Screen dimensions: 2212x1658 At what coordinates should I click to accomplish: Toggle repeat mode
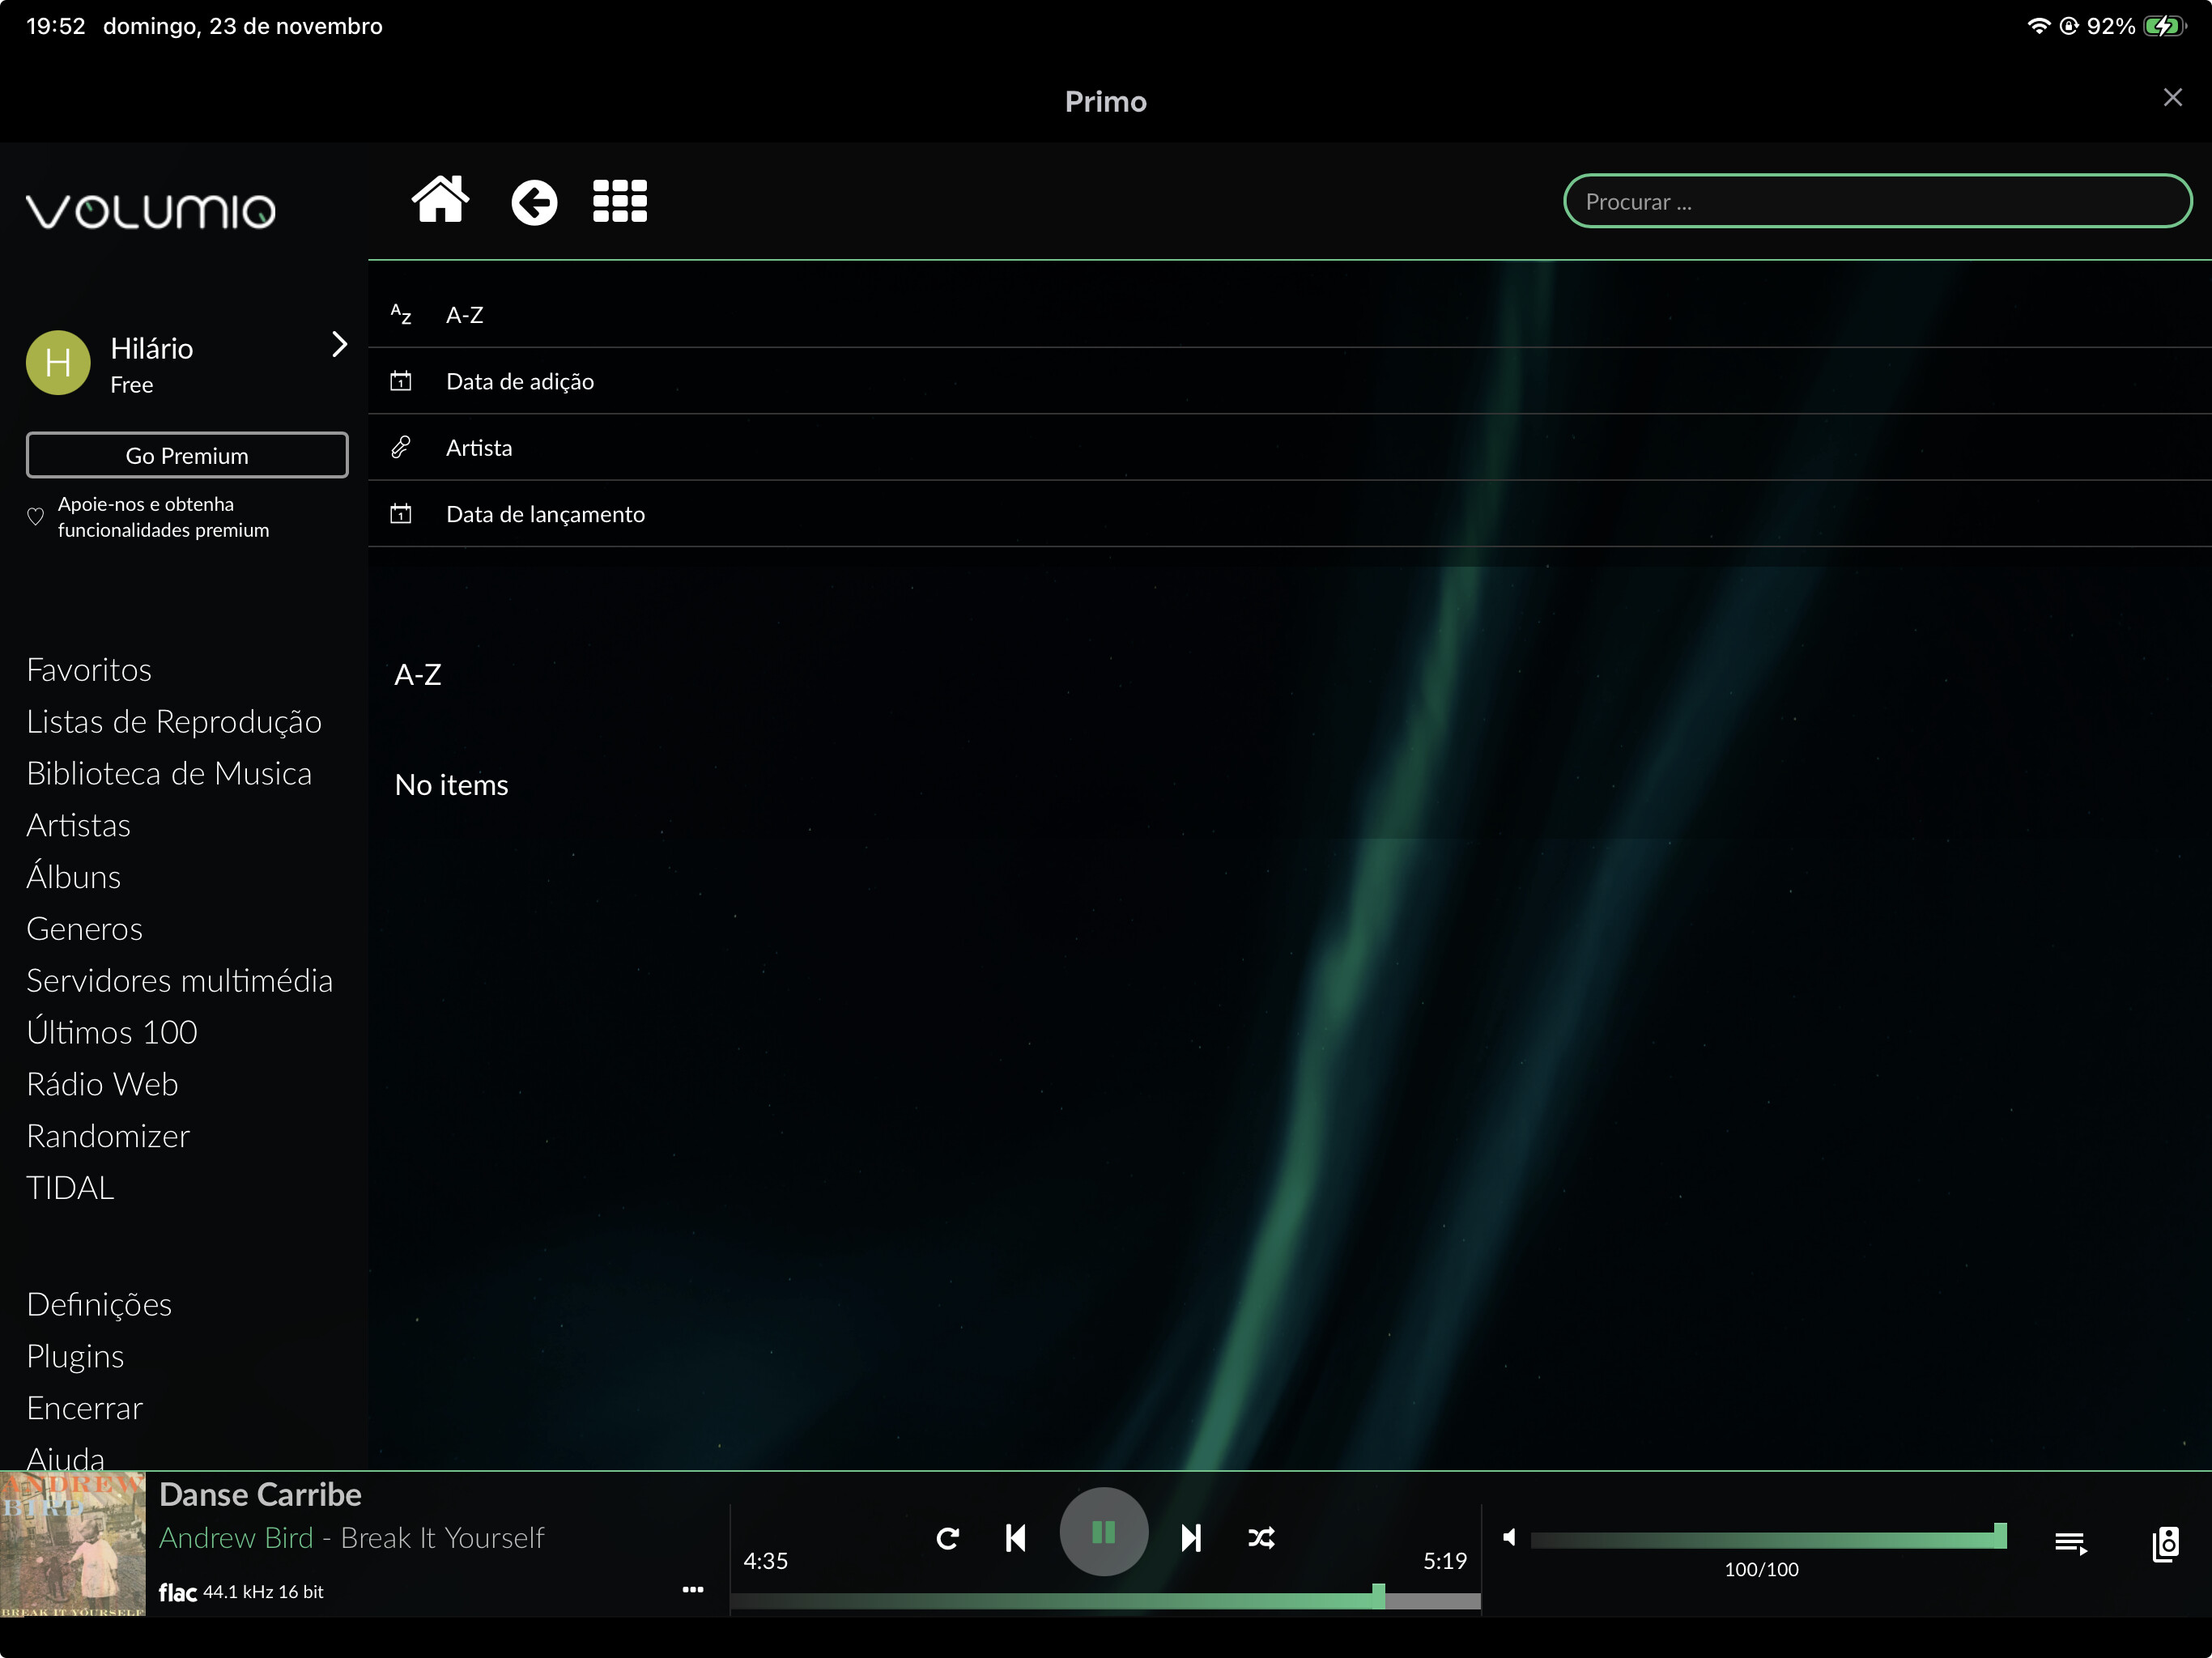pos(947,1537)
